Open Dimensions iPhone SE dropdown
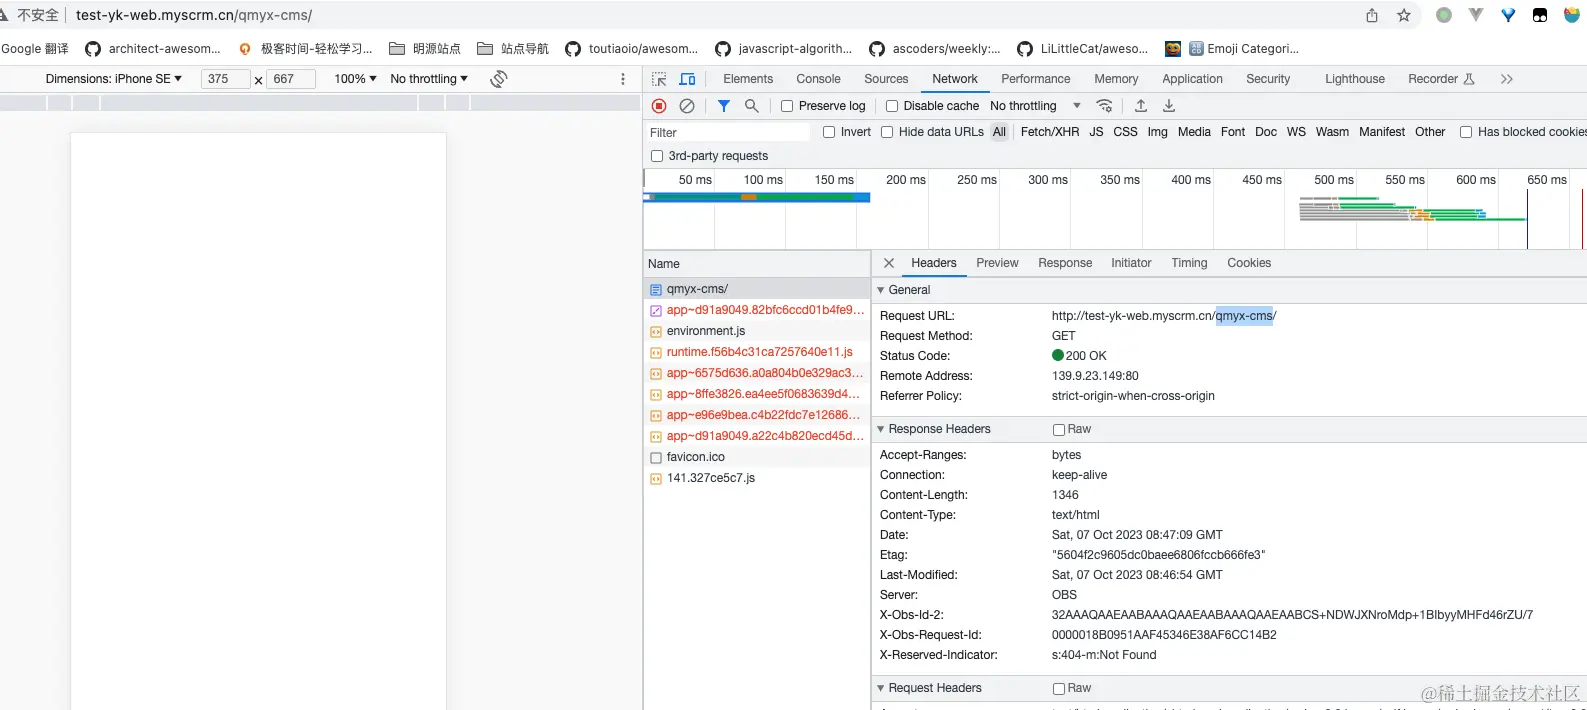Screen dimensions: 1587x710 (114, 79)
